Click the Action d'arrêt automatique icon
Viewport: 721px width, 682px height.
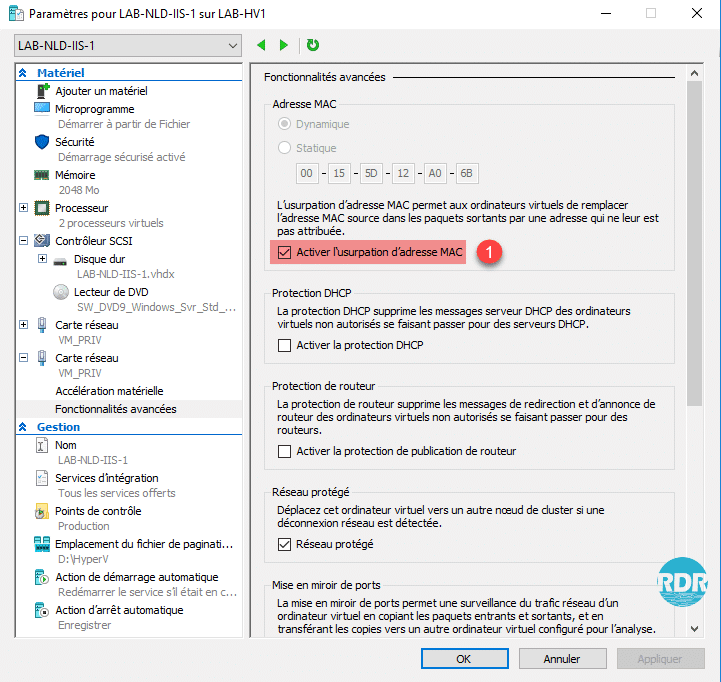click(x=41, y=610)
